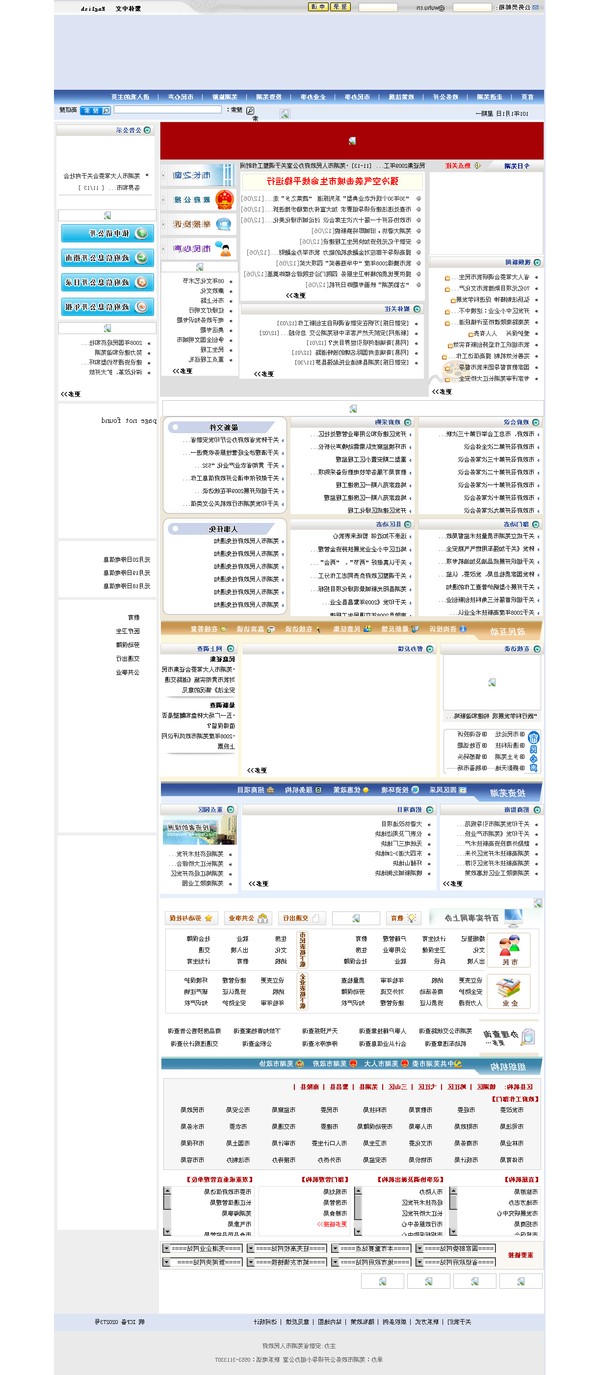Click the 公共事业 service icon button

pos(246,918)
